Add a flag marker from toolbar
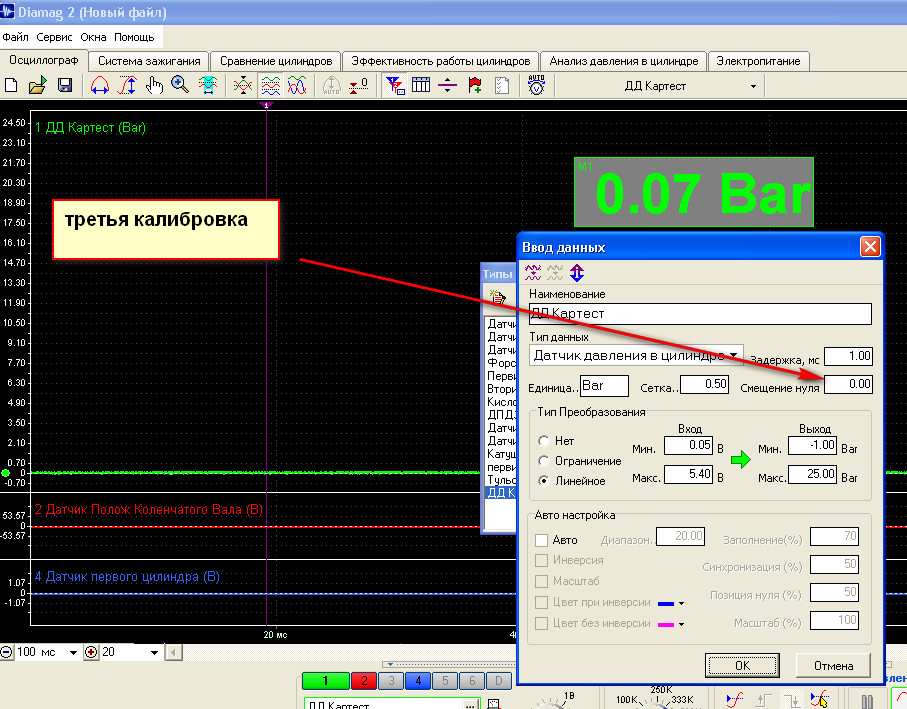Image resolution: width=907 pixels, height=709 pixels. [475, 86]
